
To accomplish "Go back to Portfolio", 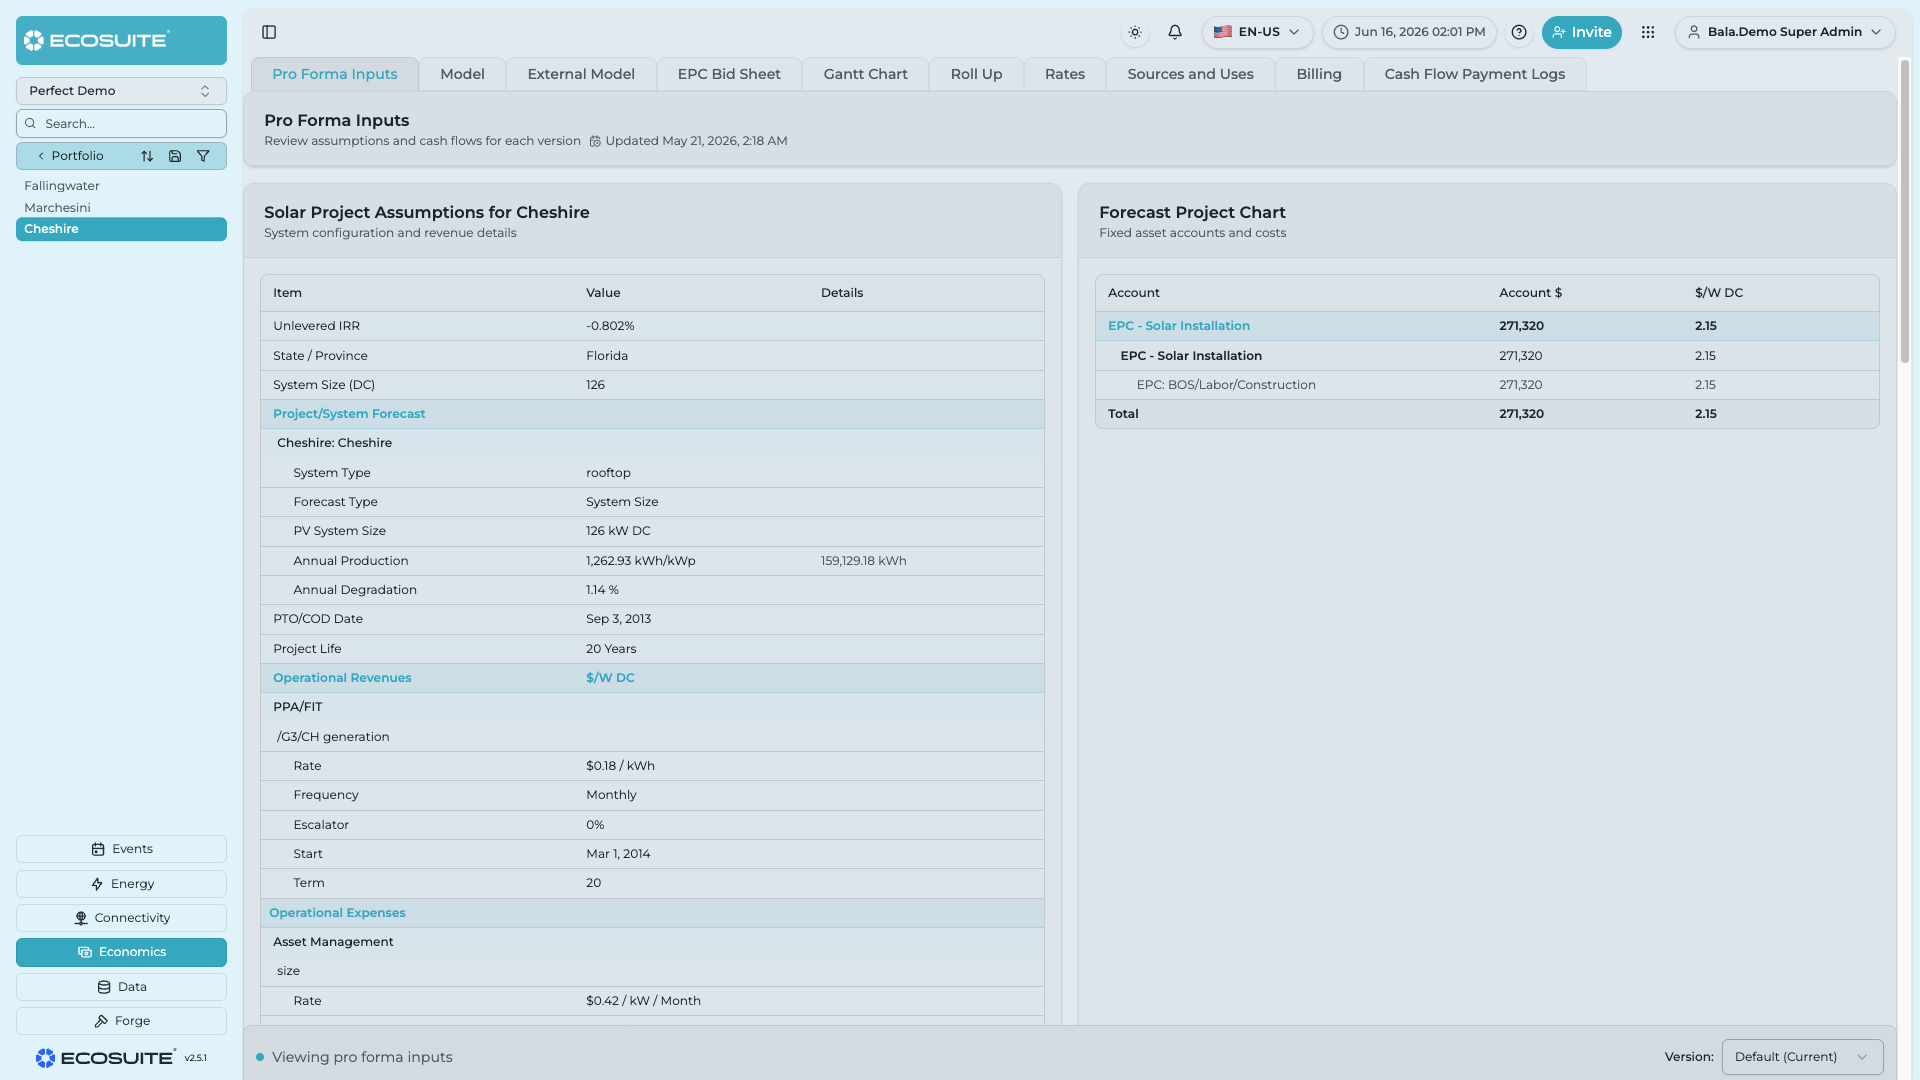I will pyautogui.click(x=70, y=156).
